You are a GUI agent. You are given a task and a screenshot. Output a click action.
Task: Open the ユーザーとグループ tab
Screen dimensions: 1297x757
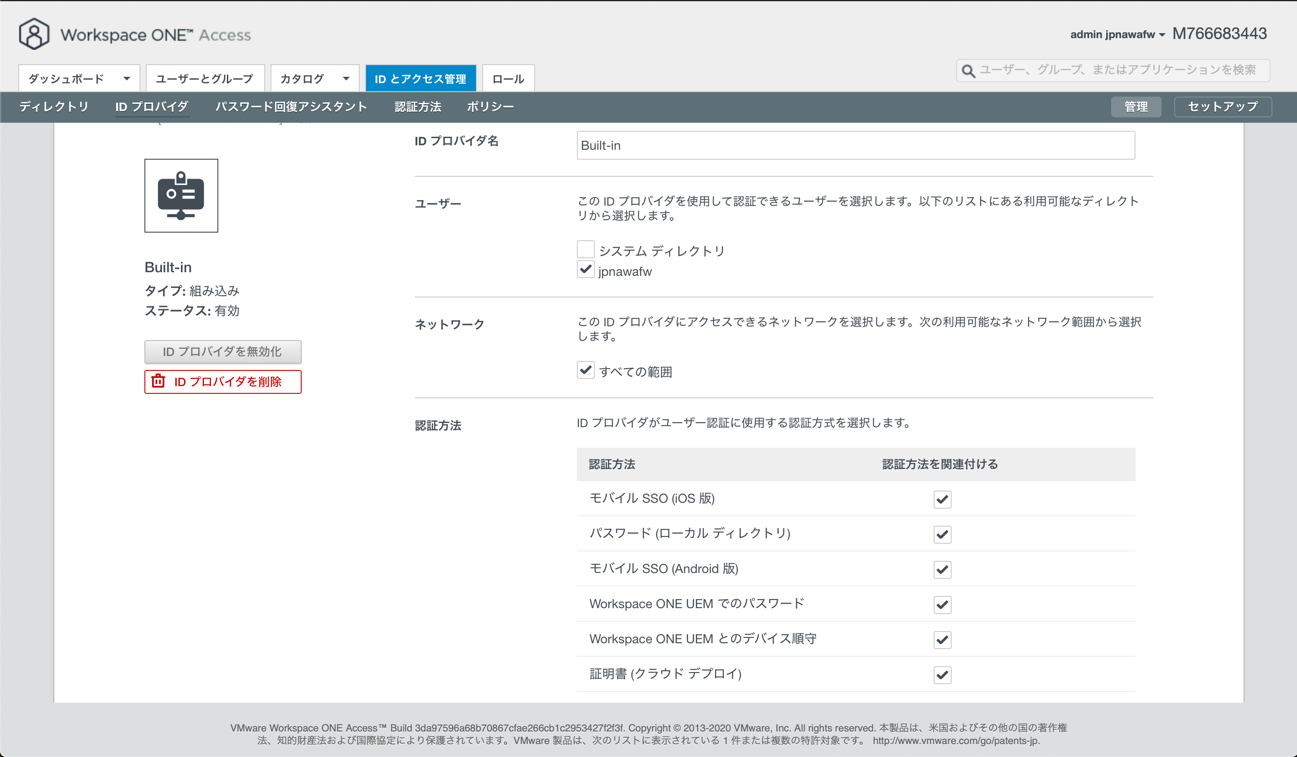click(204, 78)
